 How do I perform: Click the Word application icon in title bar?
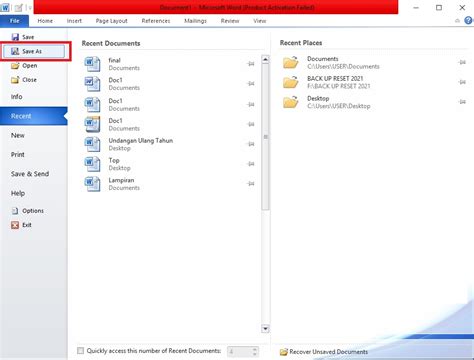[5, 7]
